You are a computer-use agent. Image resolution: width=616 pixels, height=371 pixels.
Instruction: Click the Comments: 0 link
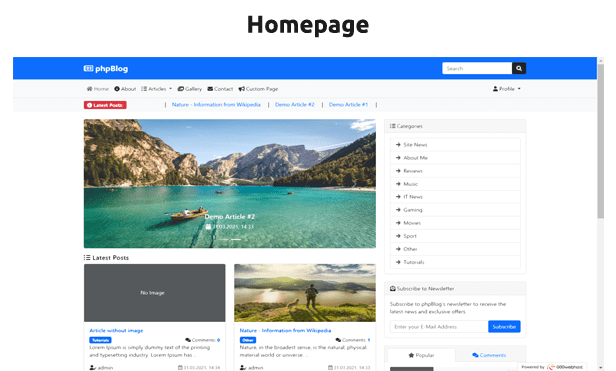click(x=203, y=340)
